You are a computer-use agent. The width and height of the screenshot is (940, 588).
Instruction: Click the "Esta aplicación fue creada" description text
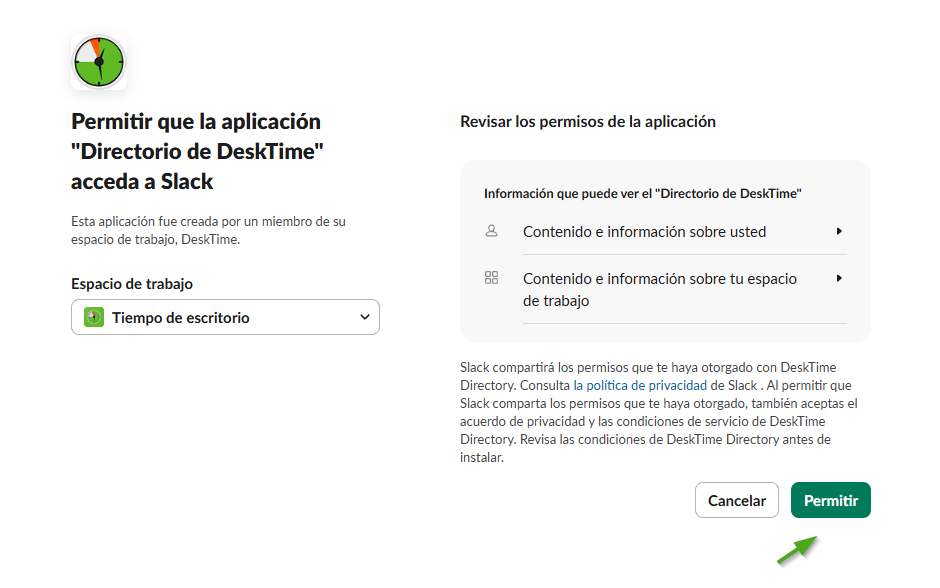pos(208,230)
